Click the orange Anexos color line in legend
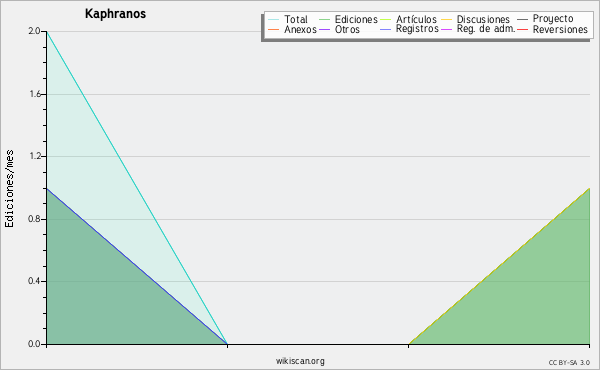The width and height of the screenshot is (600, 370). 274,29
